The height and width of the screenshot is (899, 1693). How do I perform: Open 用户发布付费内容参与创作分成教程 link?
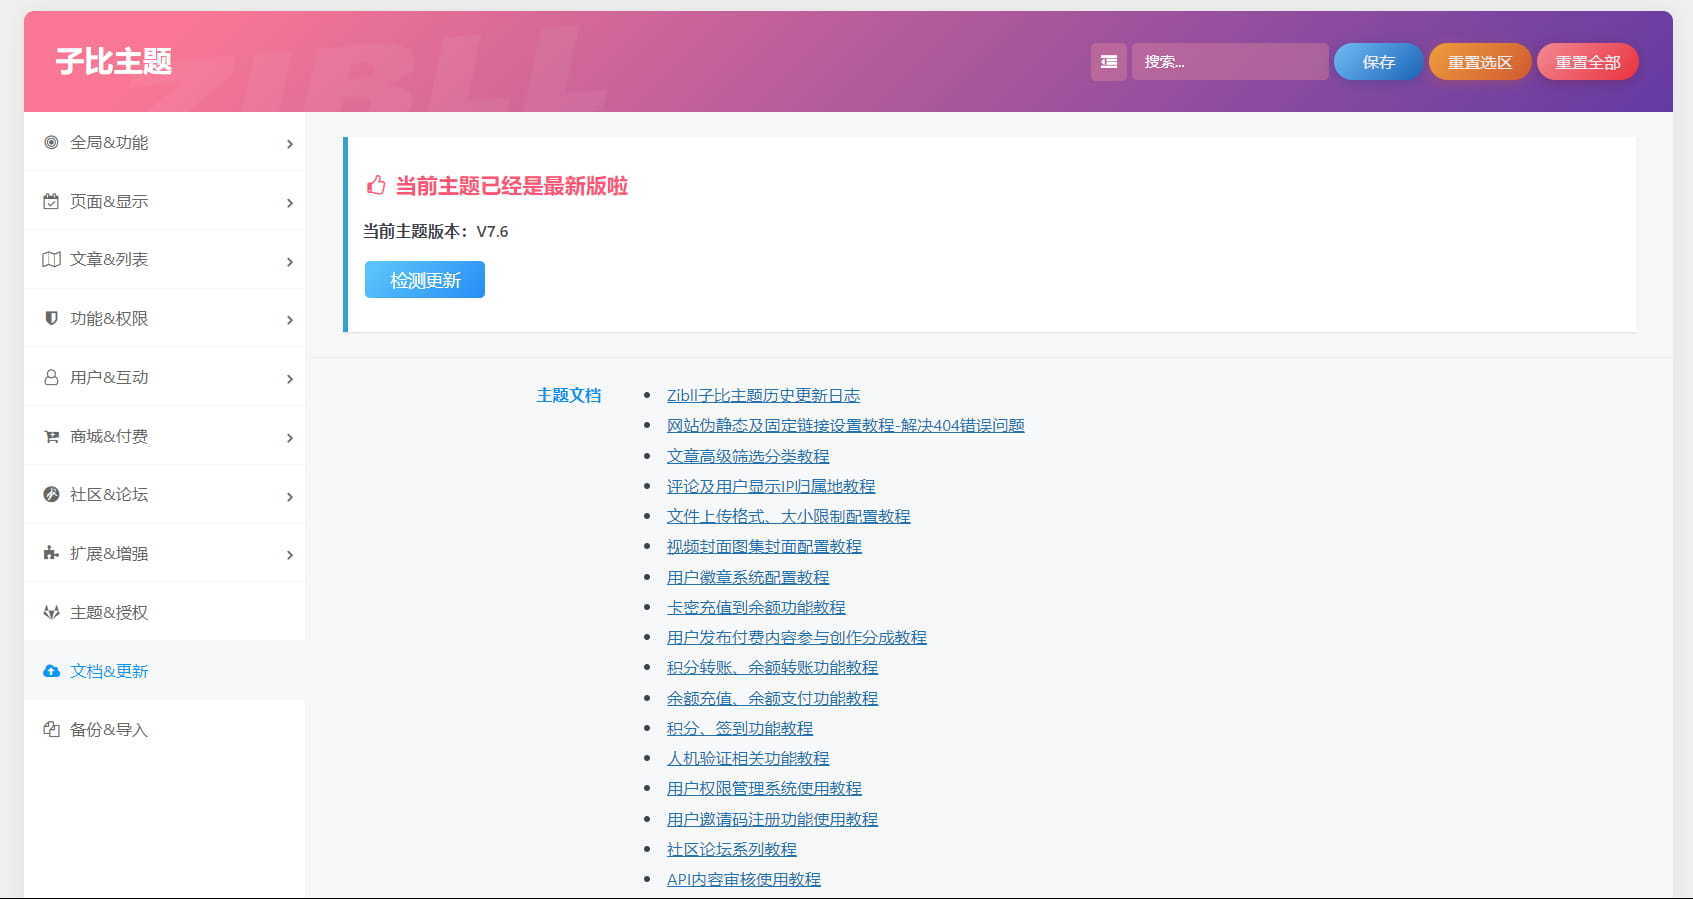click(x=797, y=637)
